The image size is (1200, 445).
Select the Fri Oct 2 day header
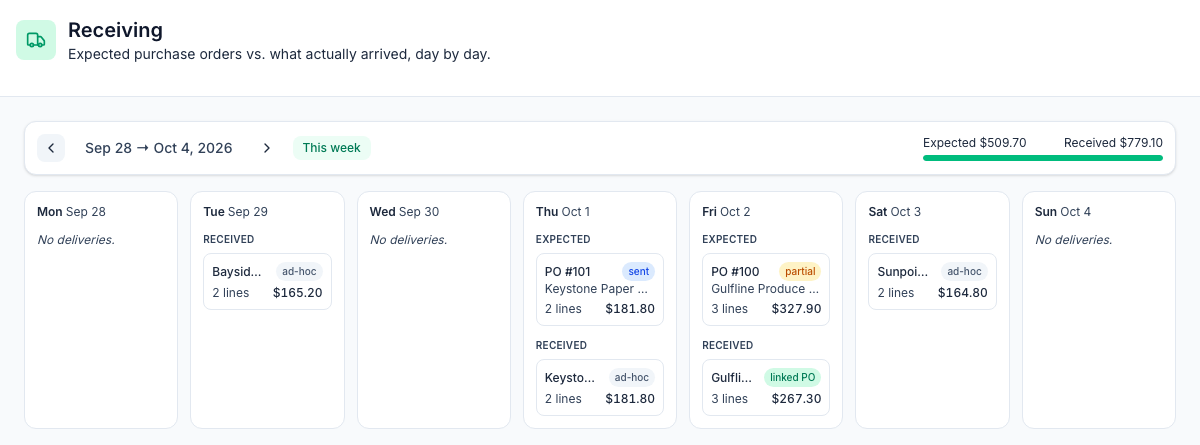(x=726, y=212)
